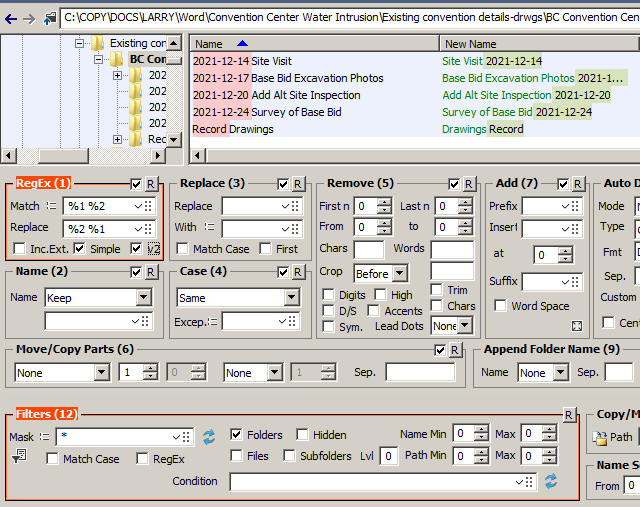Image resolution: width=640 pixels, height=507 pixels.
Task: Check the Digits removal checkbox
Action: coord(328,294)
